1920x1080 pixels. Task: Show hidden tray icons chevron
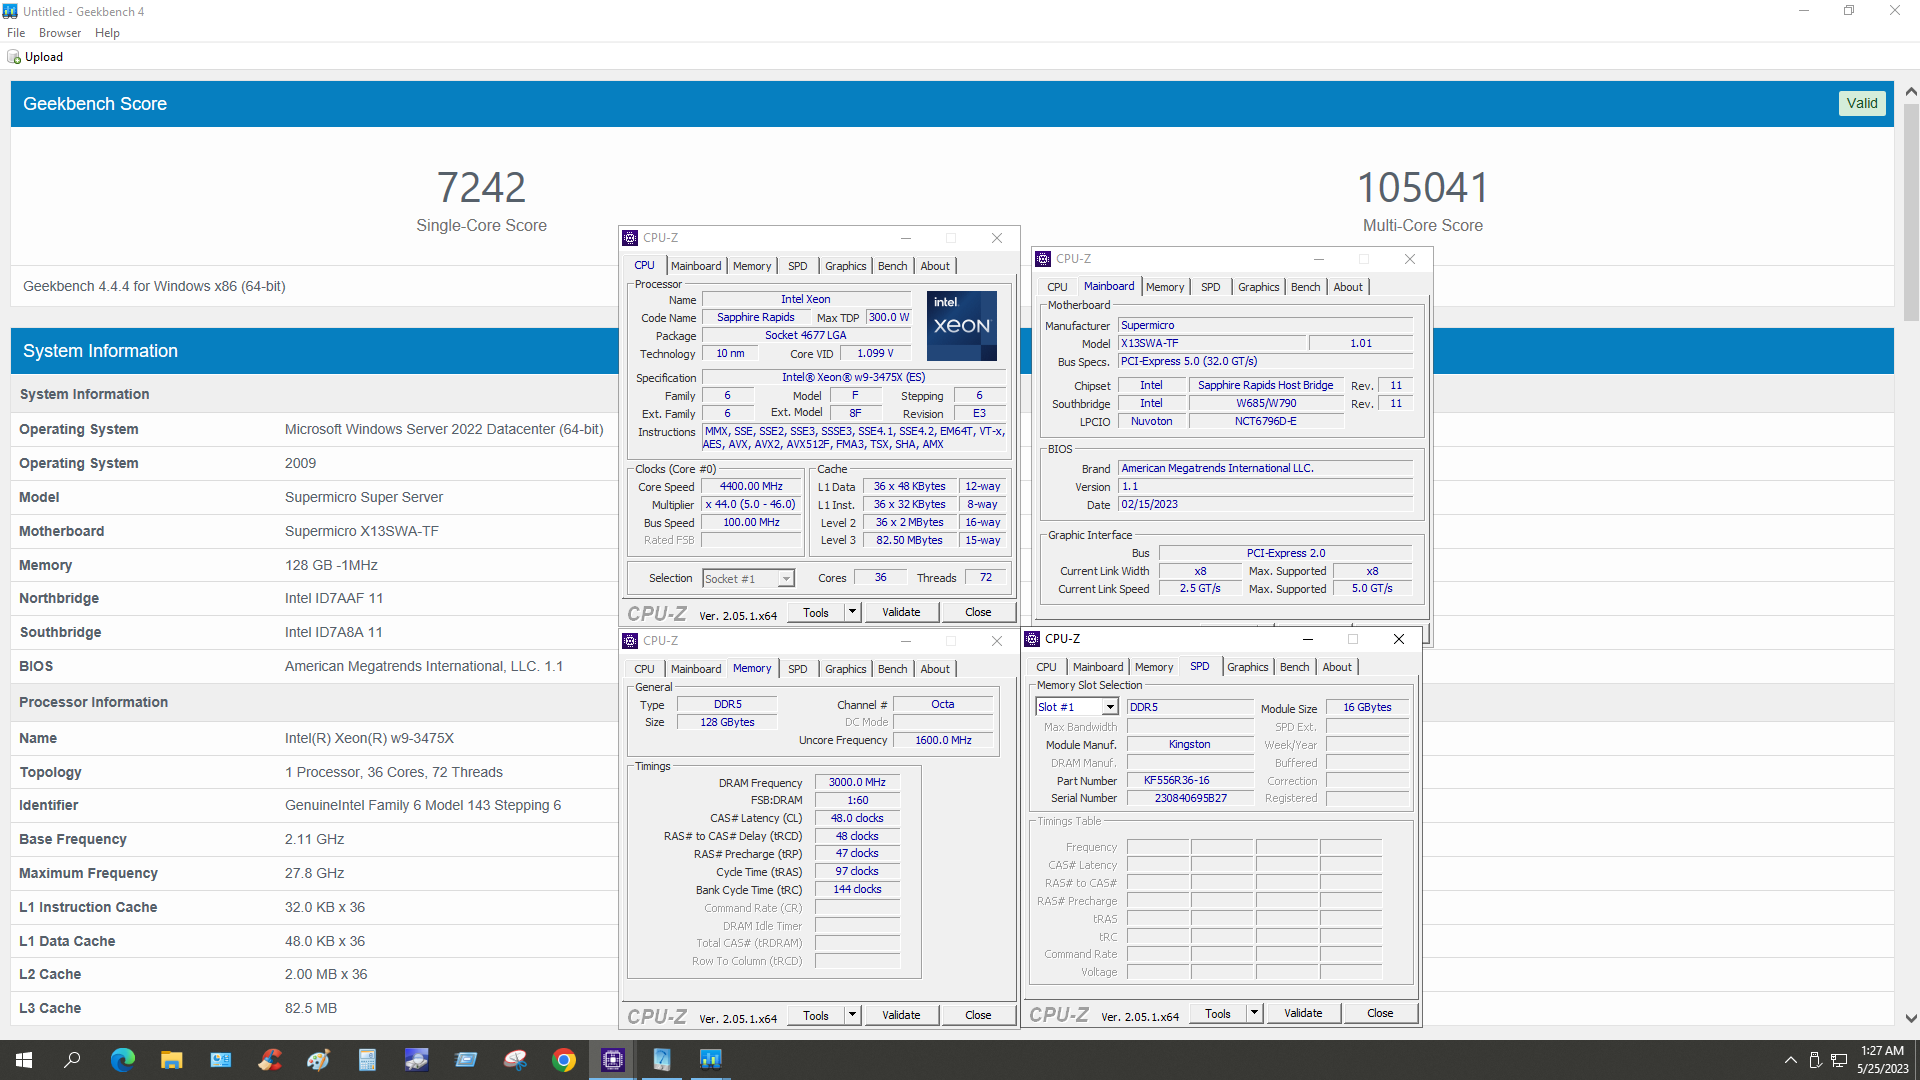pyautogui.click(x=1790, y=1060)
